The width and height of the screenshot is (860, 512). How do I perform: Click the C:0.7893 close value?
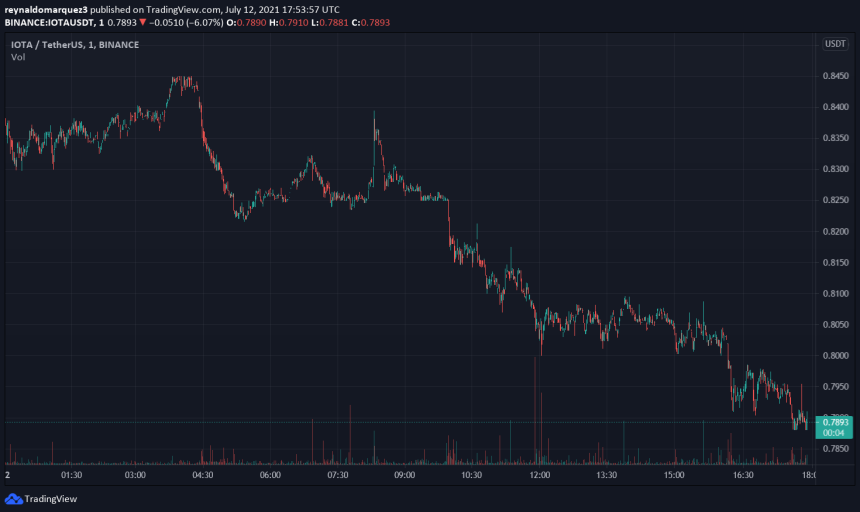pos(371,23)
